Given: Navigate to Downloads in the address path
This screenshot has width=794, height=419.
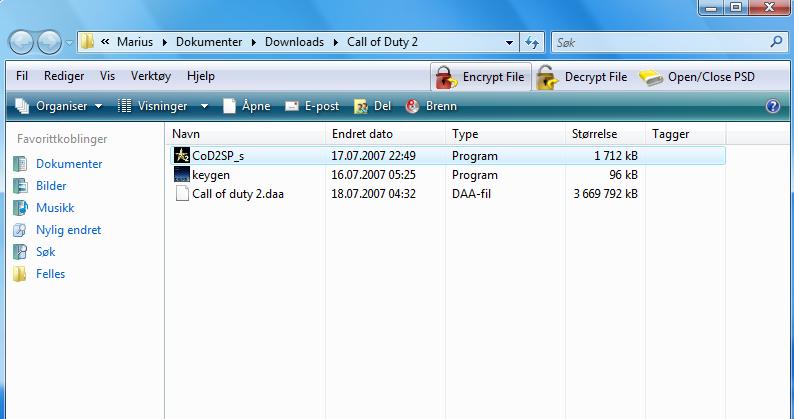Looking at the screenshot, I should 294,42.
